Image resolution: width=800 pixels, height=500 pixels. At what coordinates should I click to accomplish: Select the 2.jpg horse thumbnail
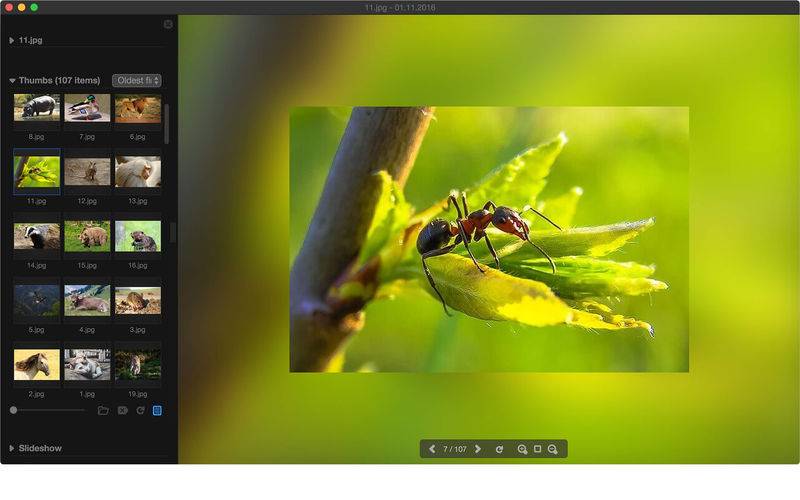[36, 365]
